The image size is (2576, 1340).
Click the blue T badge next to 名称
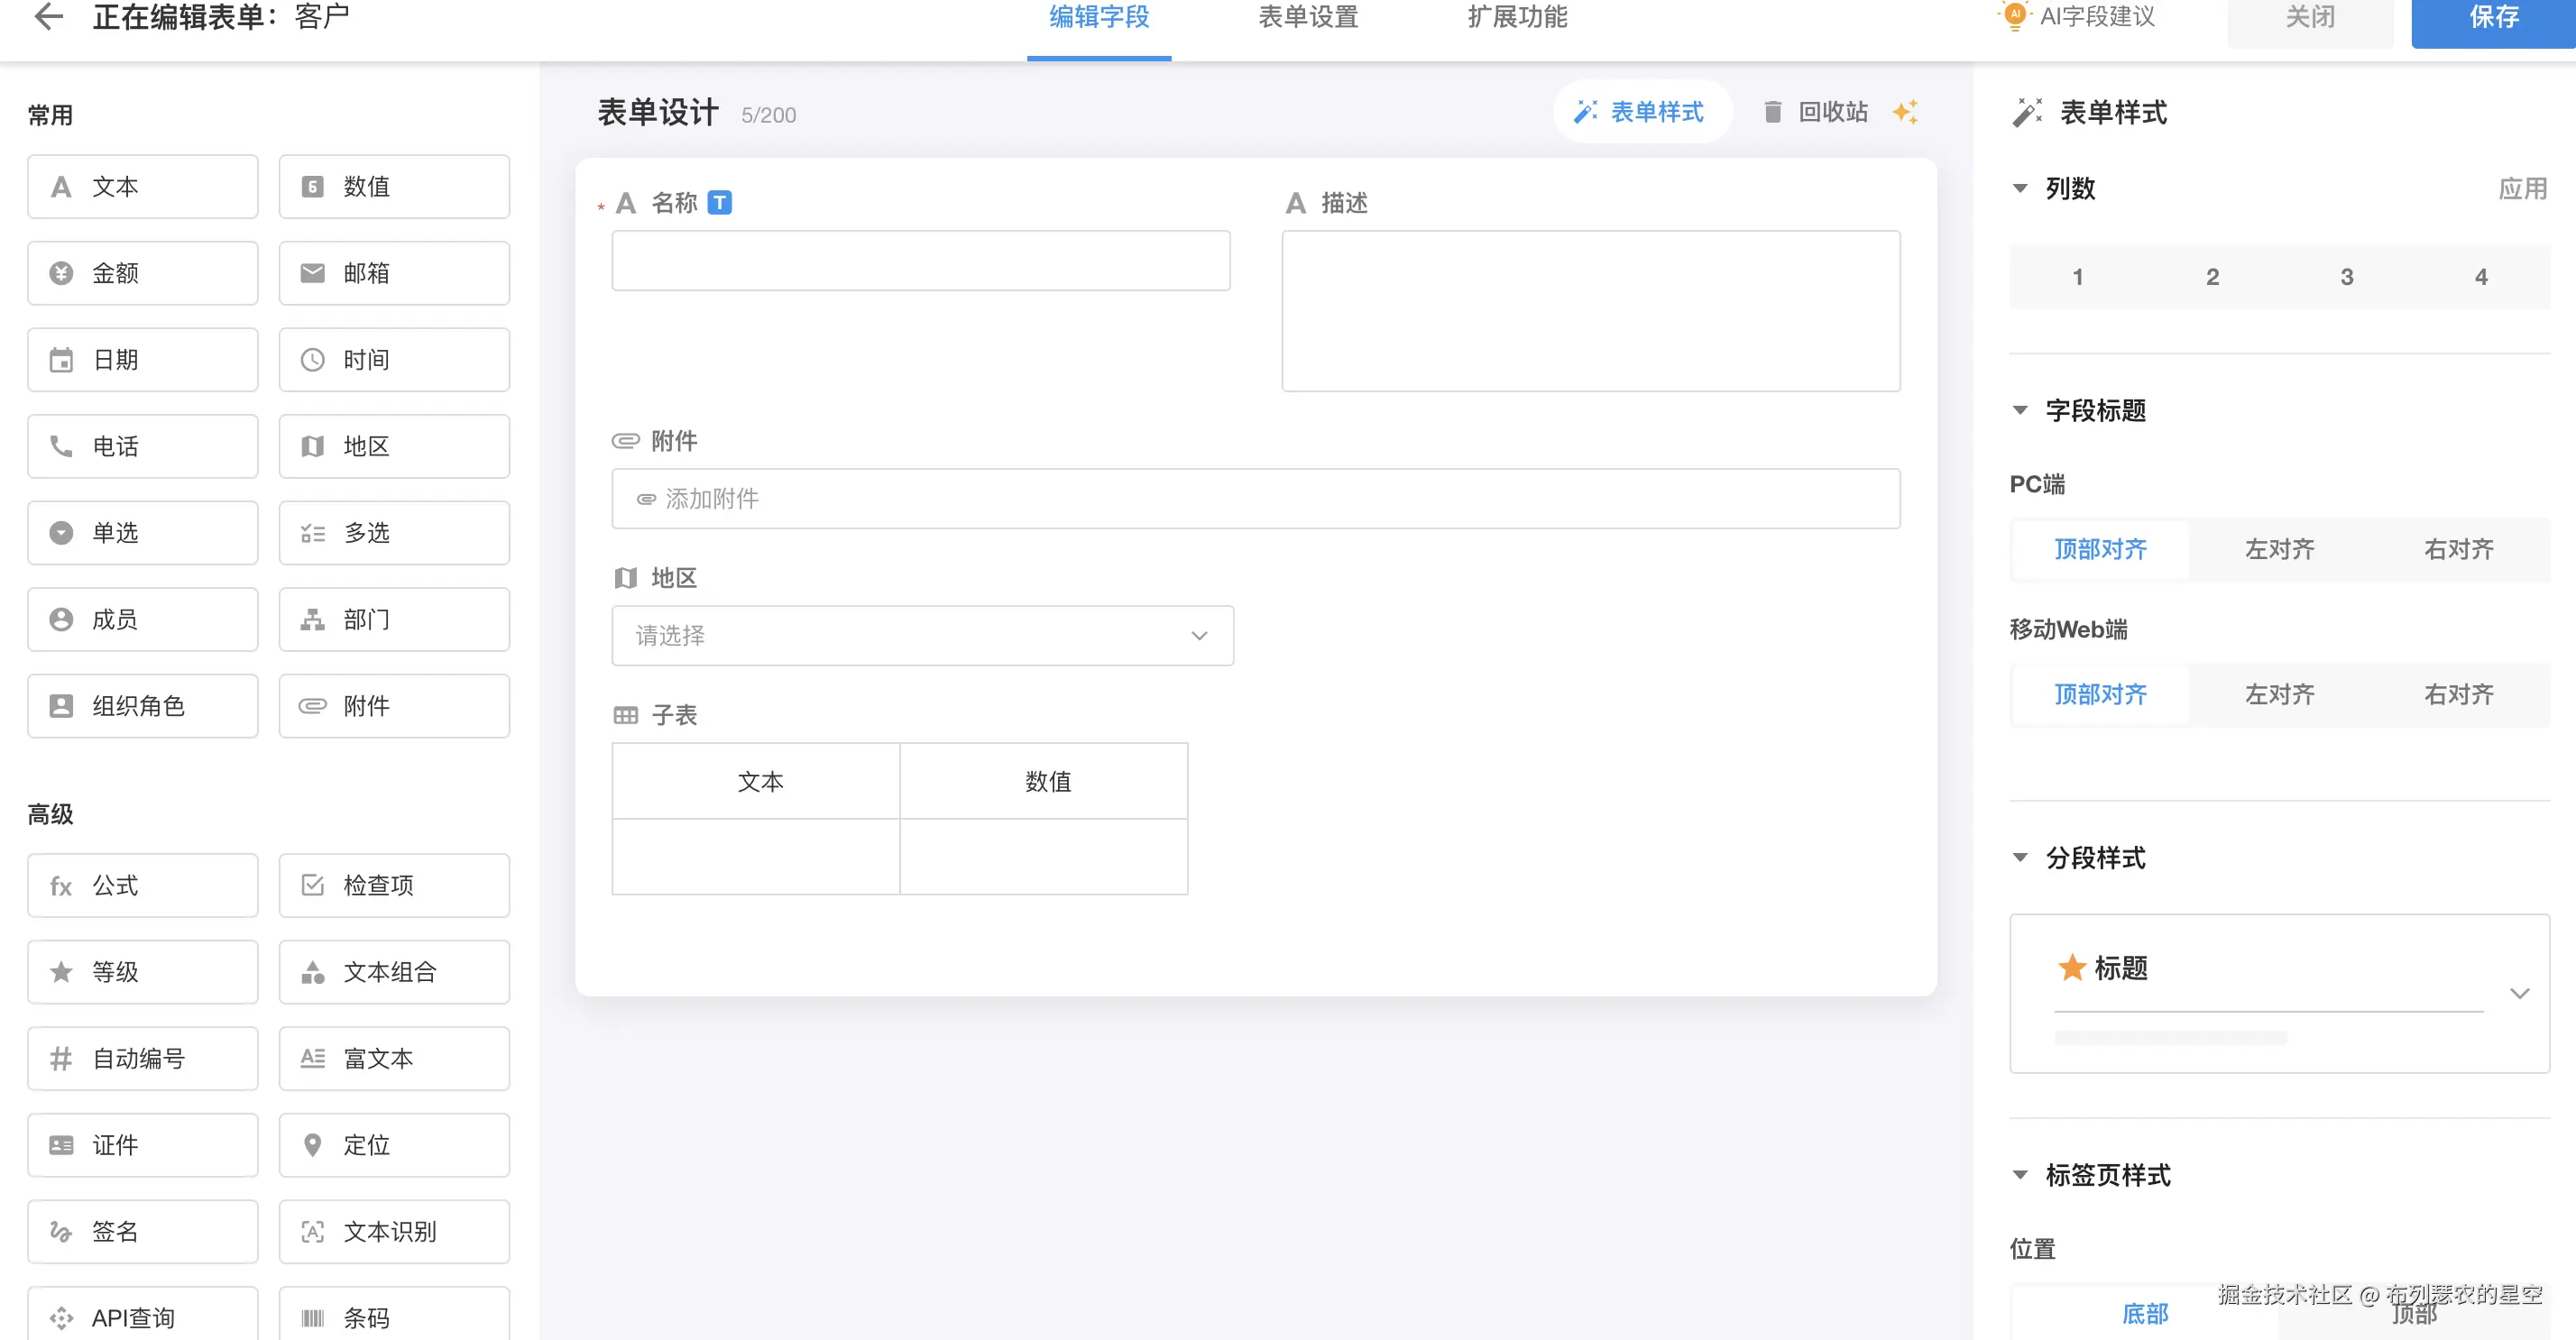719,203
